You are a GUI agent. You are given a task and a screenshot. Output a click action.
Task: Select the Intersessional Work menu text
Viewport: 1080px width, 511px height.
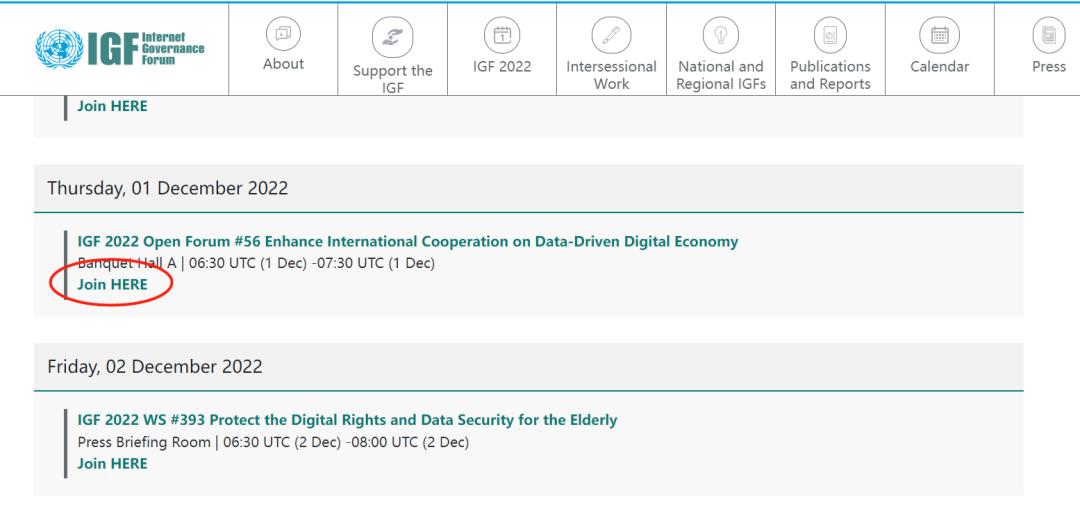pos(611,75)
